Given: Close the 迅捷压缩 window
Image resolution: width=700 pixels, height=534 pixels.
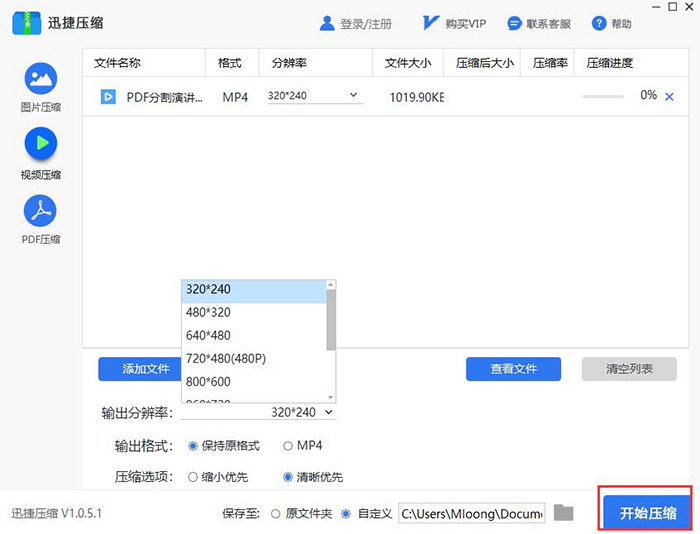Looking at the screenshot, I should pyautogui.click(x=689, y=7).
